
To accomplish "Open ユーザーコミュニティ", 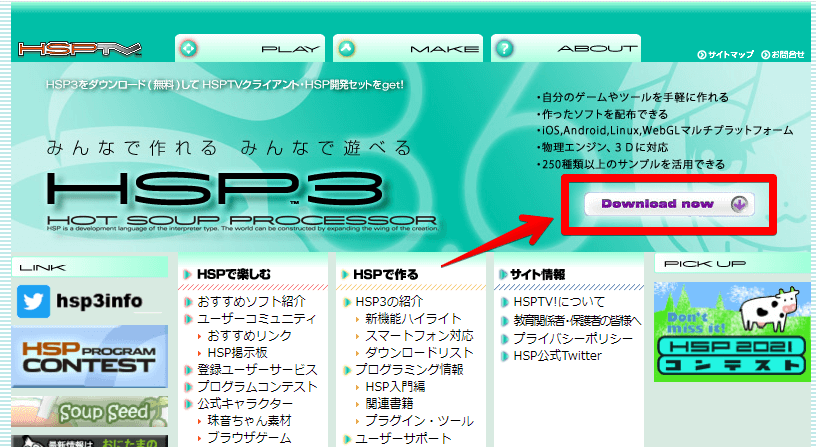I will pyautogui.click(x=257, y=318).
